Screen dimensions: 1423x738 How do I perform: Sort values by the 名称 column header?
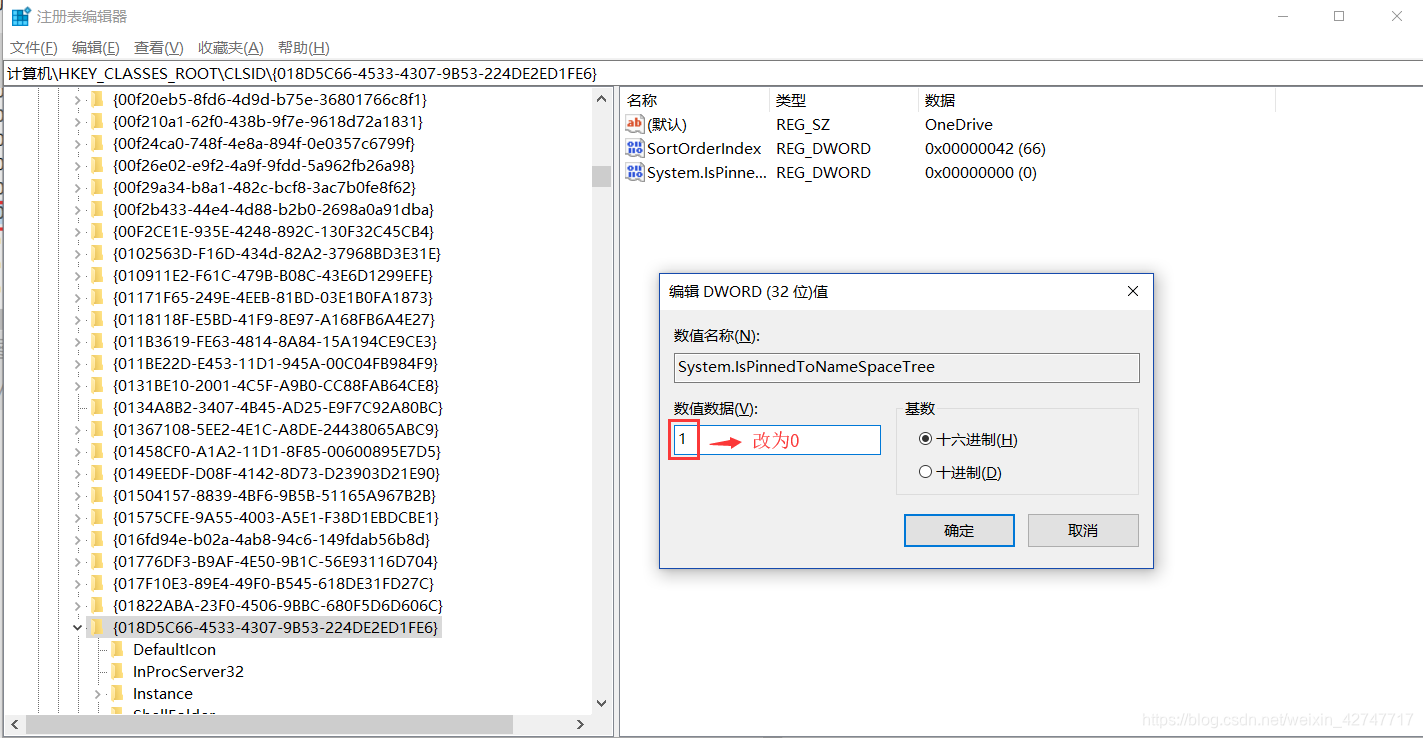pos(694,100)
